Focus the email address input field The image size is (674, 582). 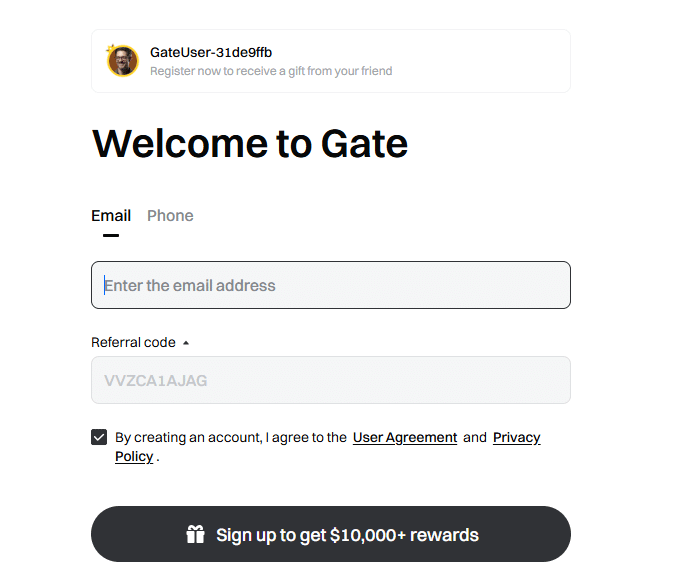pos(331,285)
